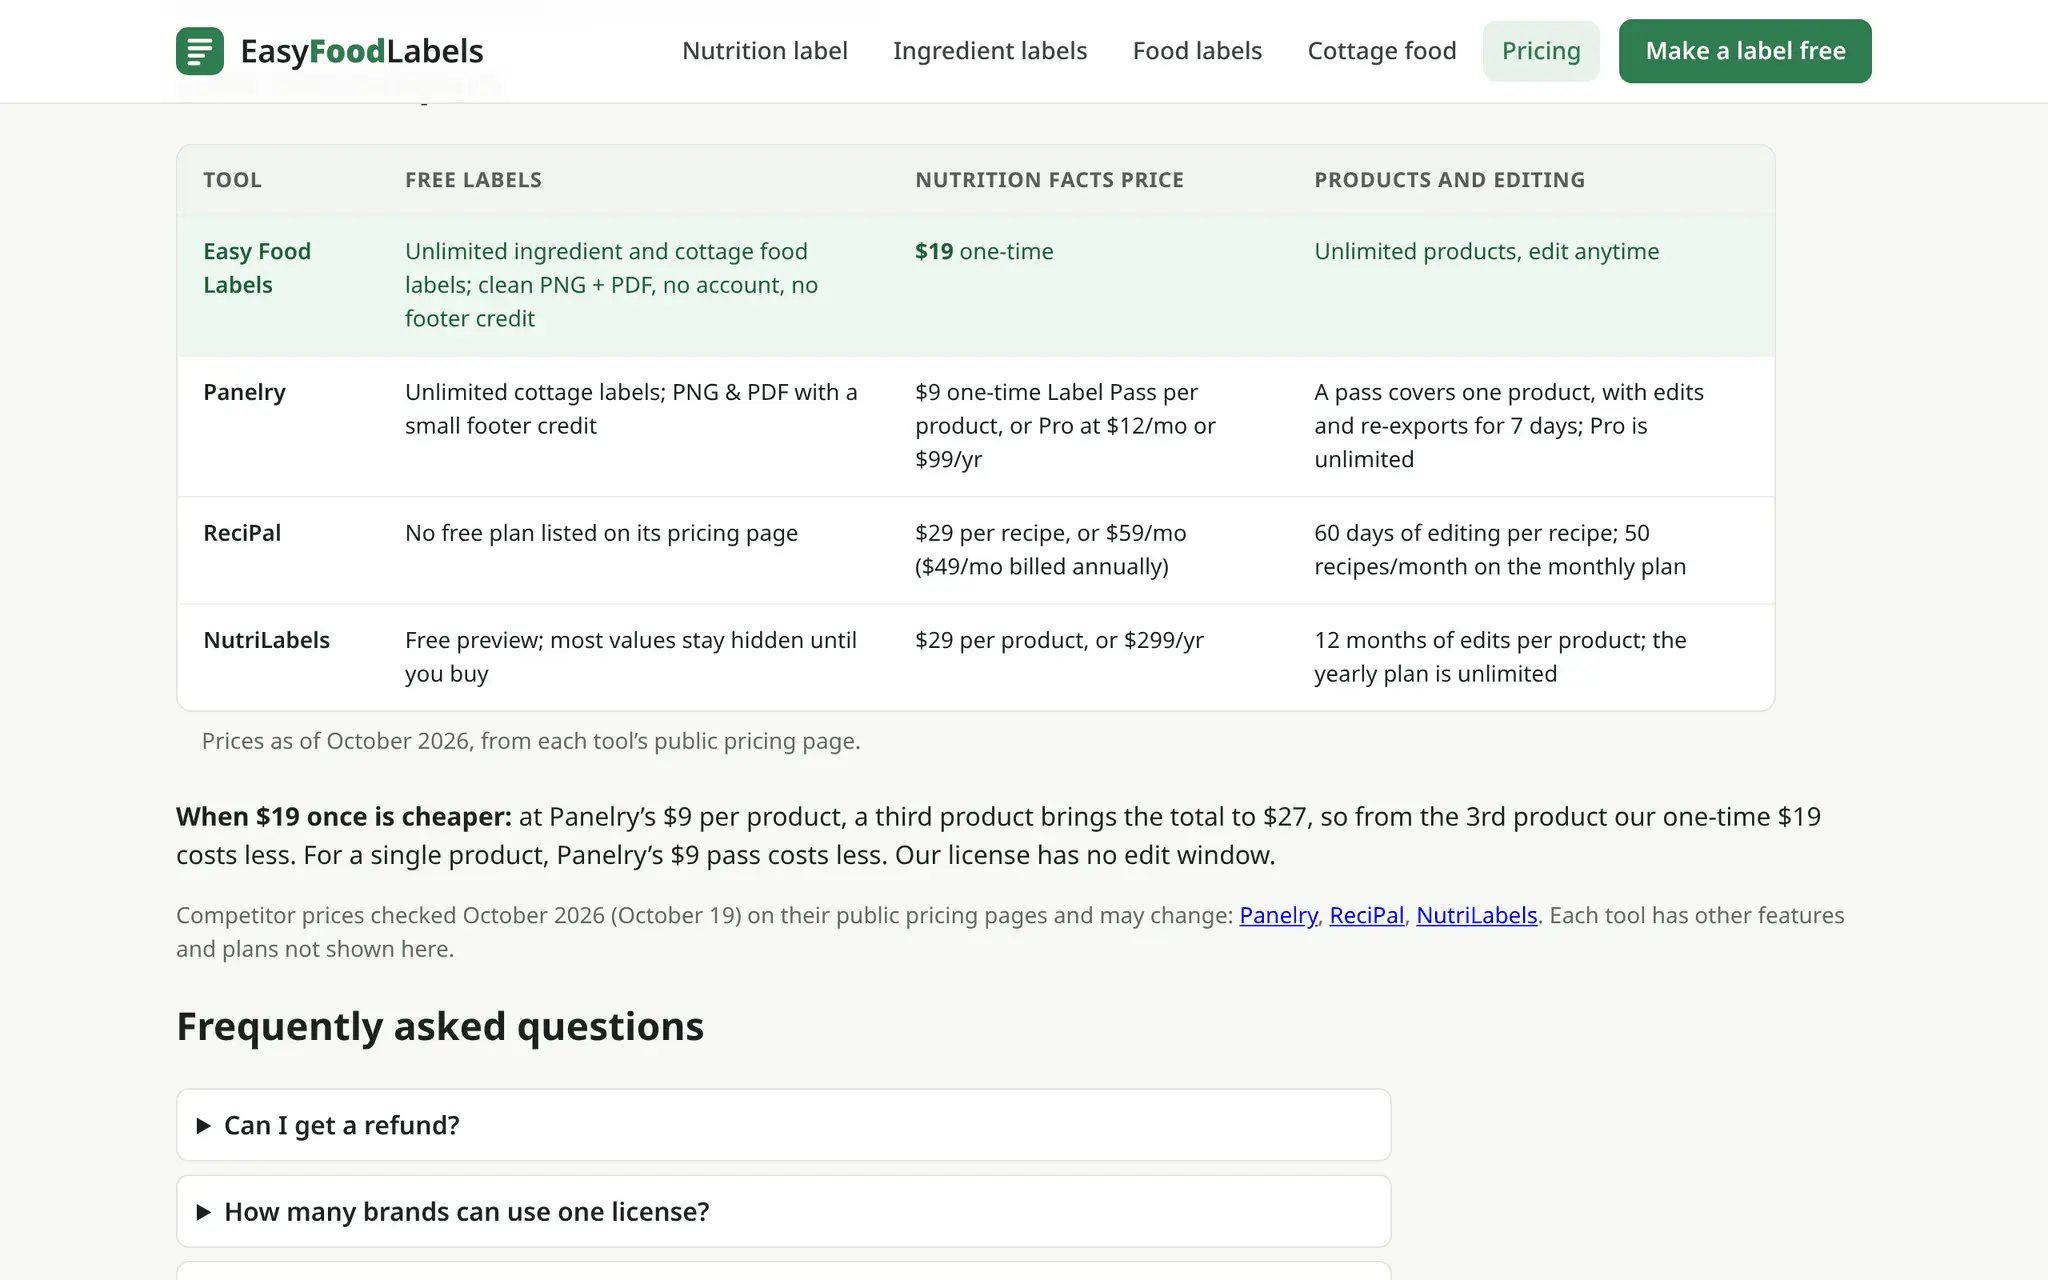The image size is (2048, 1280).
Task: Expand the 'Can I get a refund?' question
Action: click(784, 1125)
